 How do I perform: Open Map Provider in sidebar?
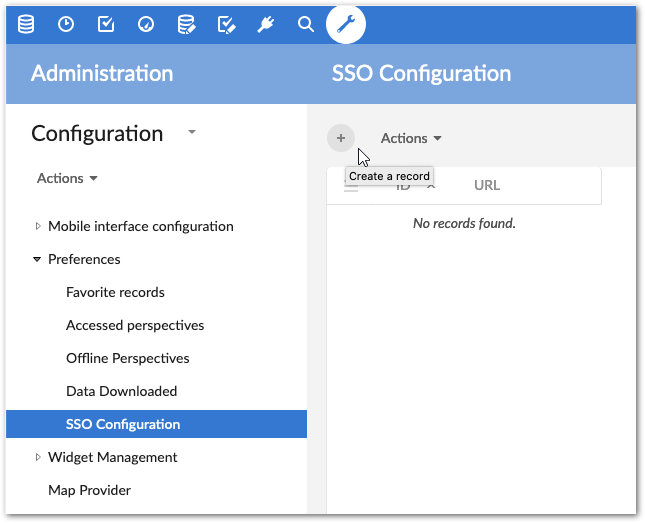(89, 490)
